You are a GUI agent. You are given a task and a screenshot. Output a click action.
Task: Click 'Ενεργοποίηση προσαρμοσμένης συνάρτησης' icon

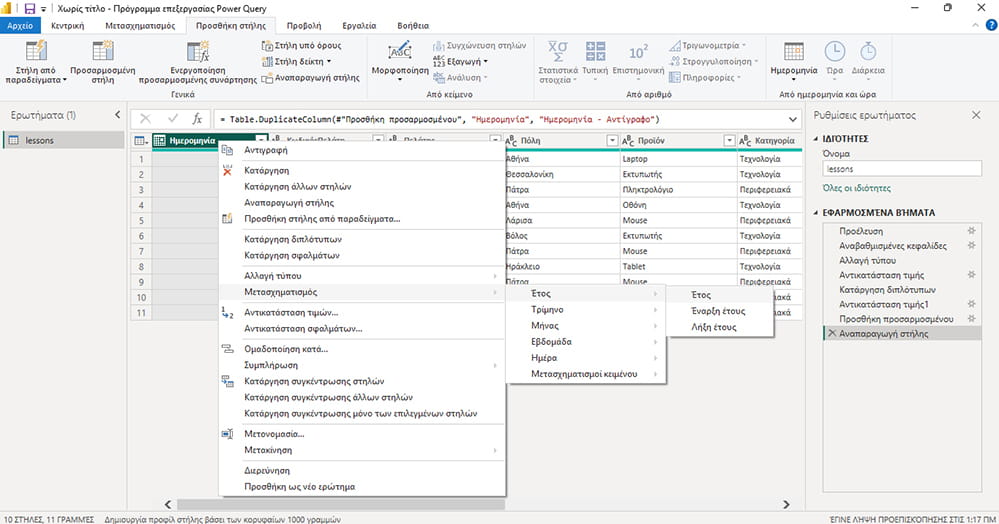198,51
